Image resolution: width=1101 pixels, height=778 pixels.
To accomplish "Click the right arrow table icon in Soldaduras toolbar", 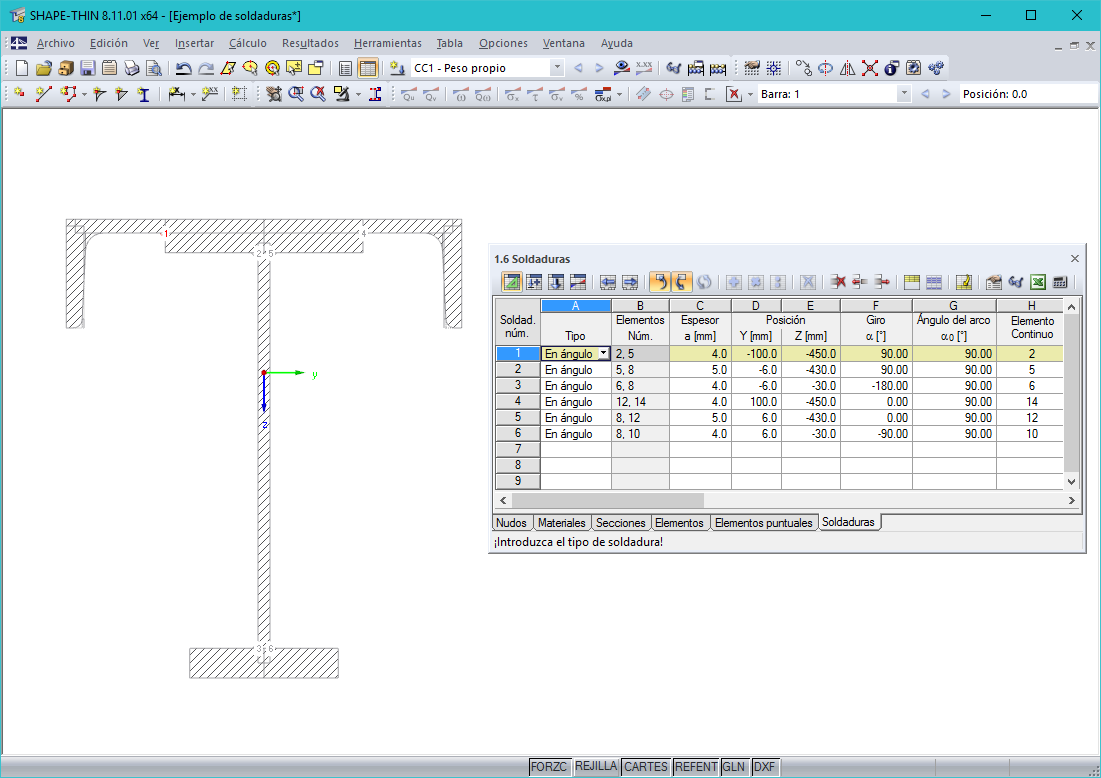I will pos(631,282).
